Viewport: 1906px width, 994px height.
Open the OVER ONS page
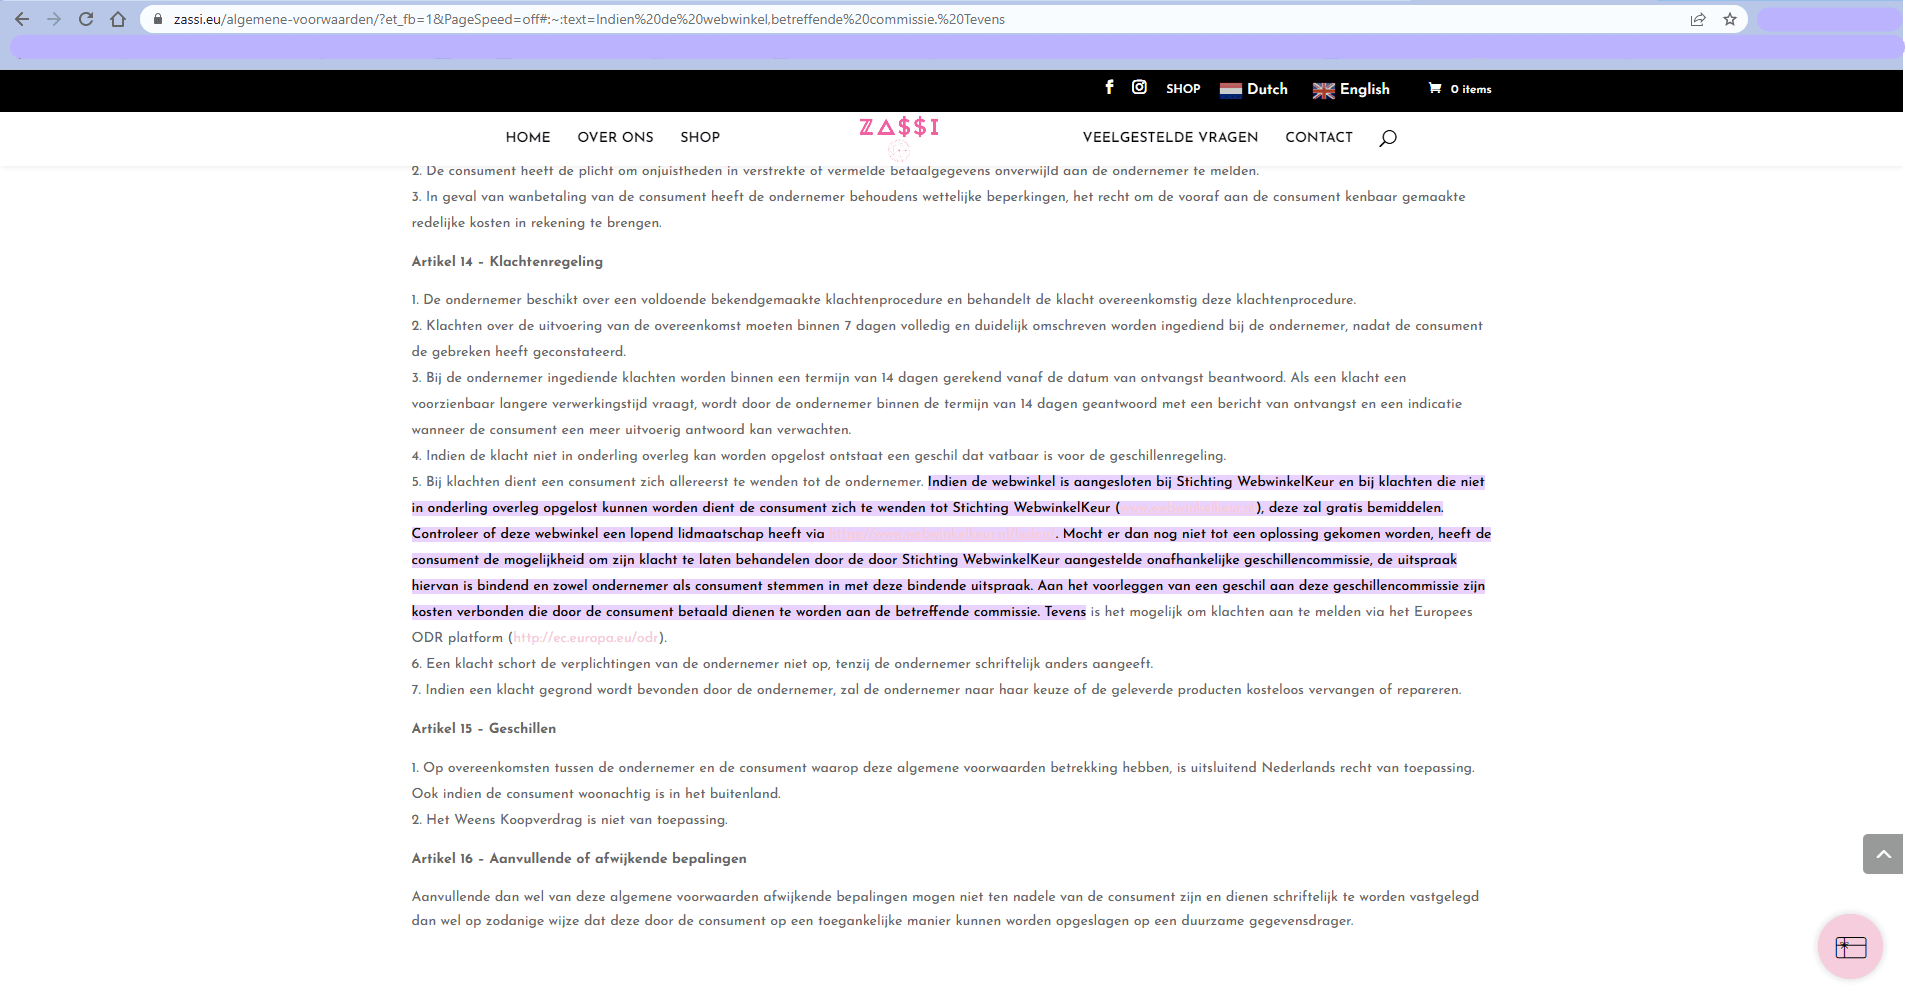[x=615, y=137]
